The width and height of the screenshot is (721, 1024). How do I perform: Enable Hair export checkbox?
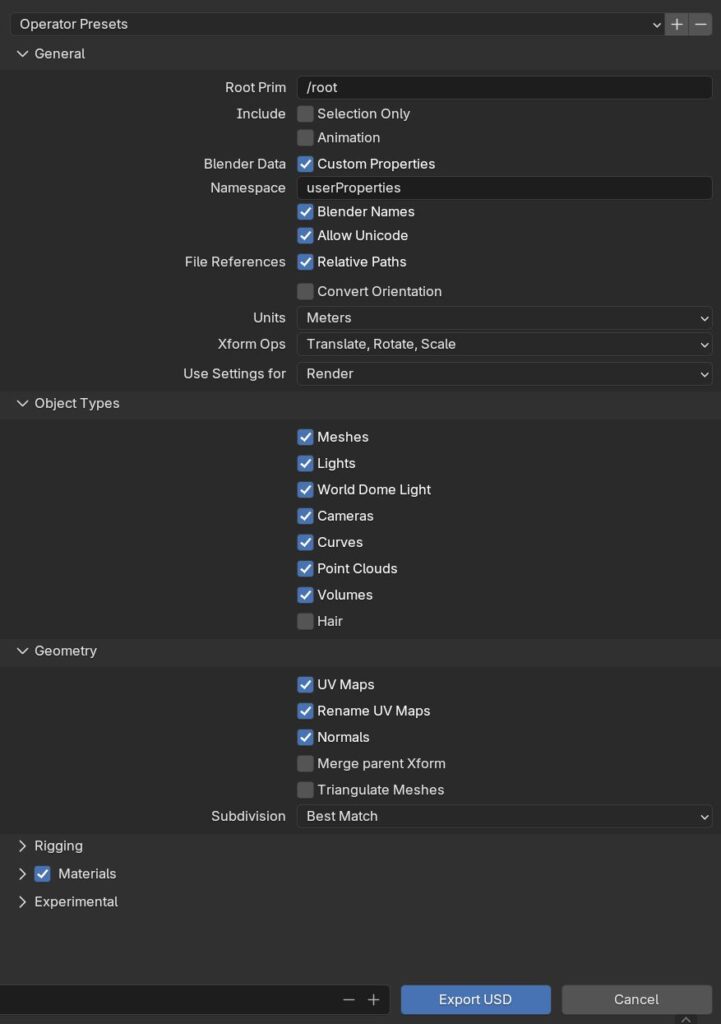tap(306, 621)
